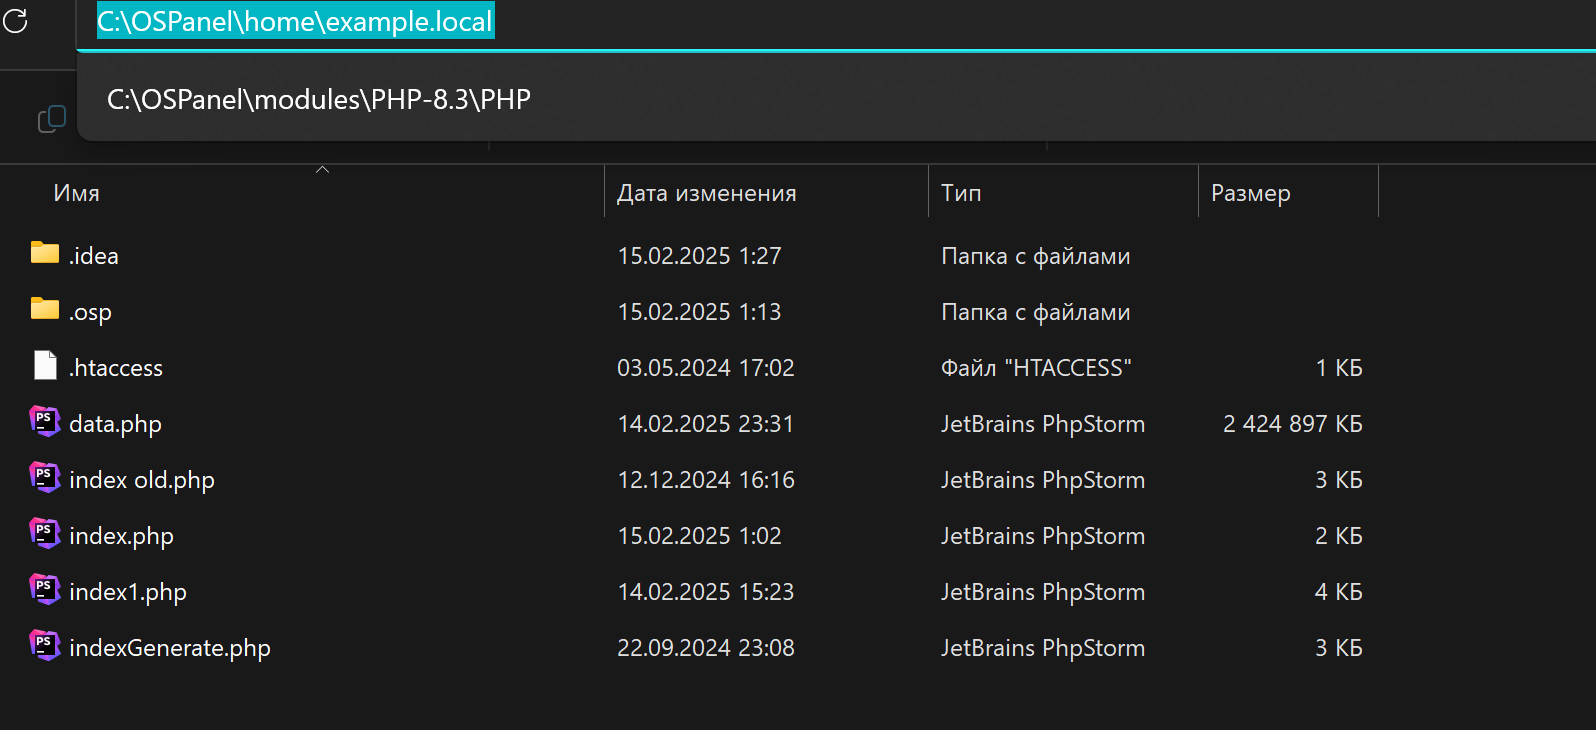Click the PhpStorm icon for index.php

[45, 534]
